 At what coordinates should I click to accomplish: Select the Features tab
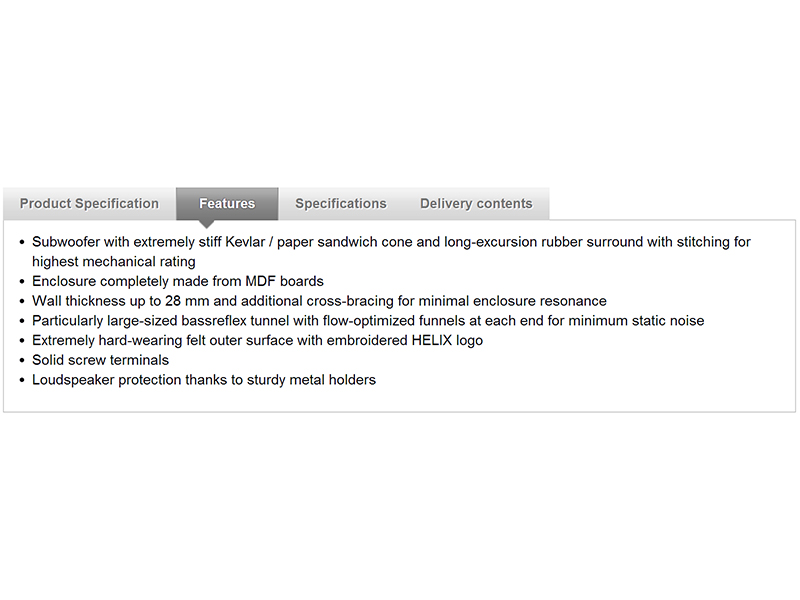point(227,204)
